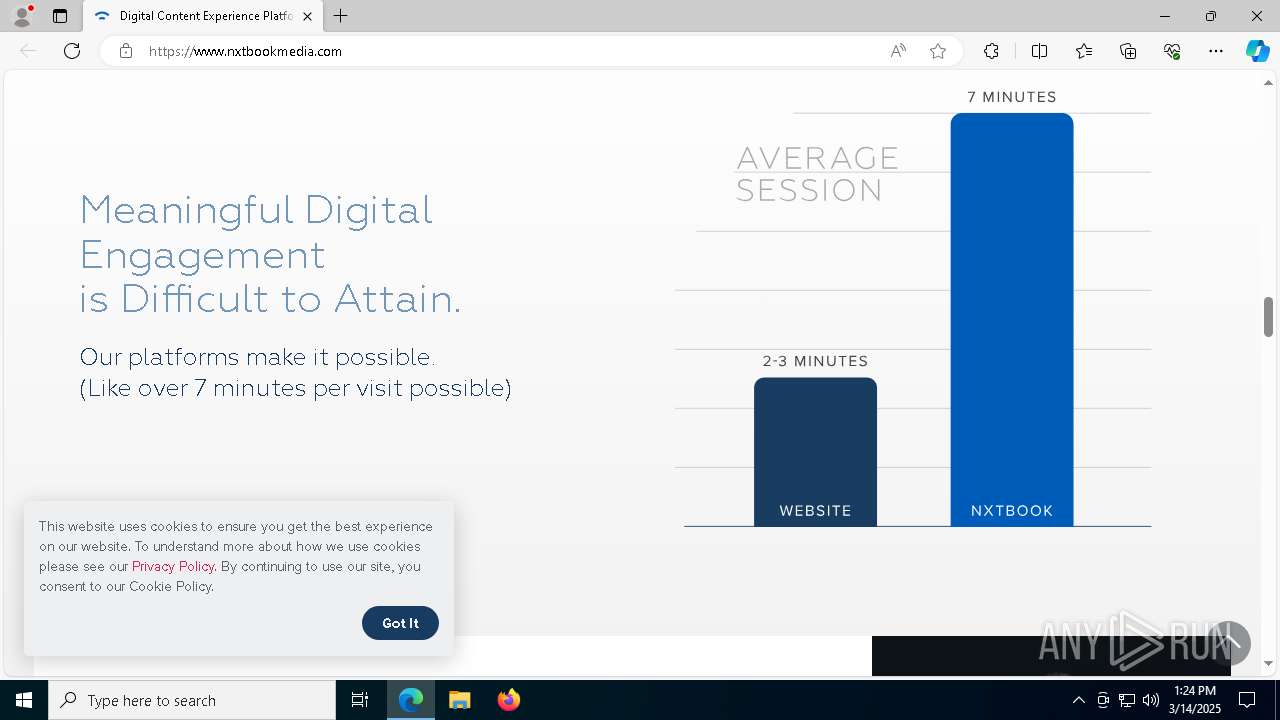The image size is (1280, 720).
Task: Close the Edge browser window
Action: 1257,16
